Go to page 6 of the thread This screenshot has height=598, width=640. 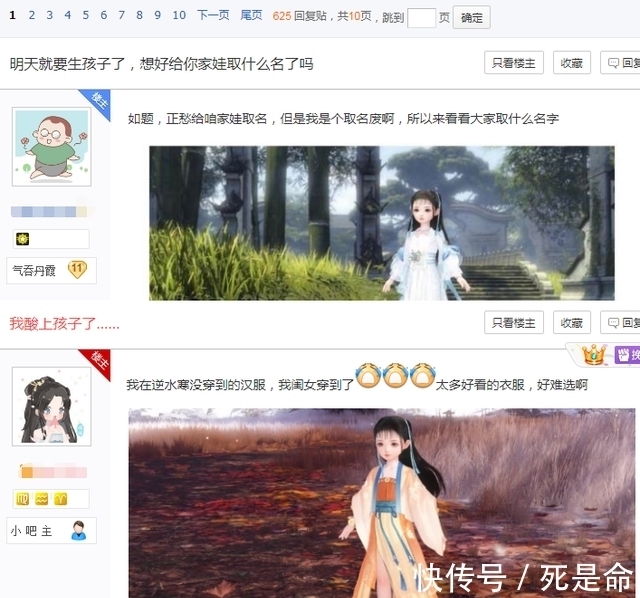tap(104, 16)
